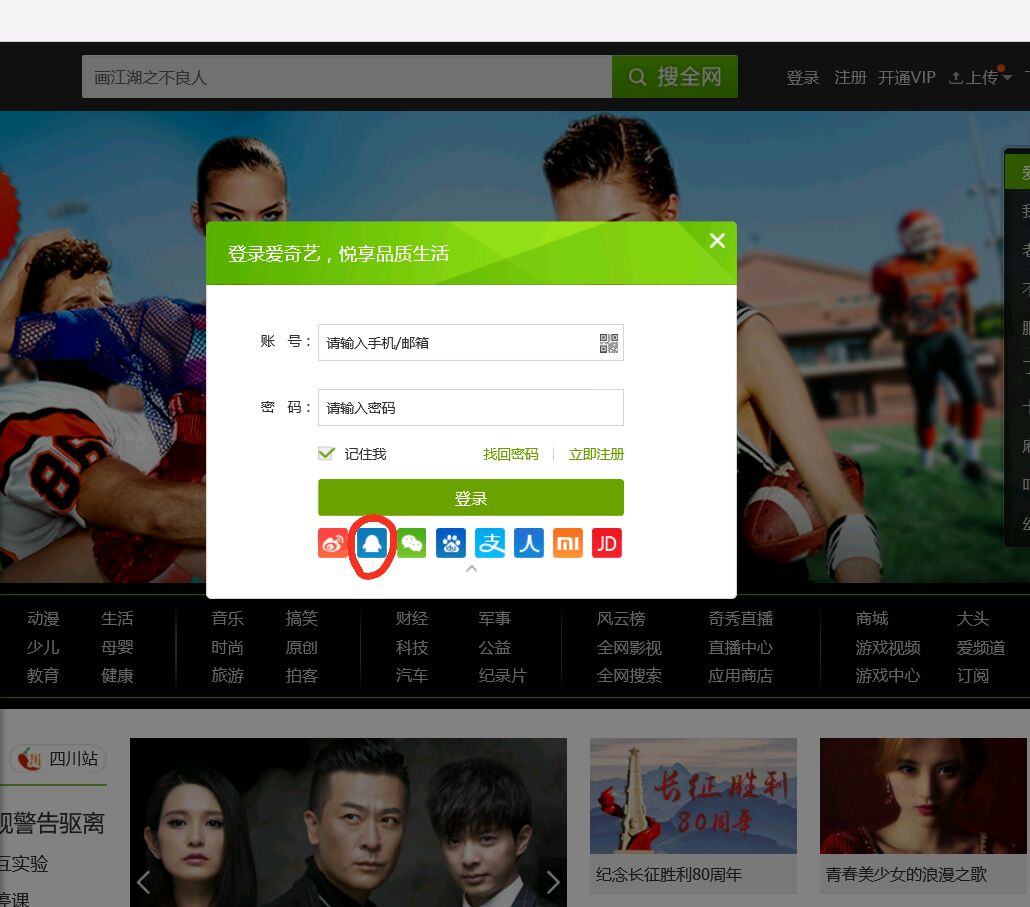Focus the 密码 password input field
This screenshot has height=907, width=1030.
pos(470,408)
